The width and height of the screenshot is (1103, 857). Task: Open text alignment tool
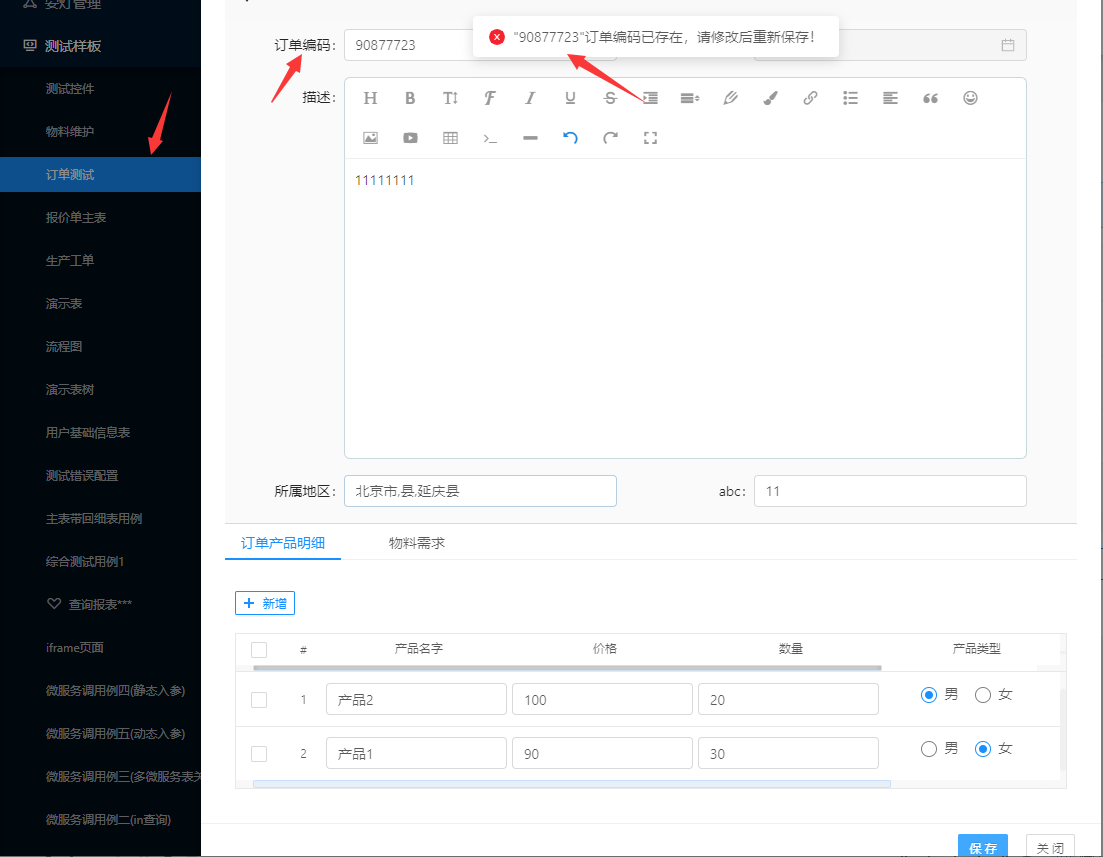[x=891, y=98]
